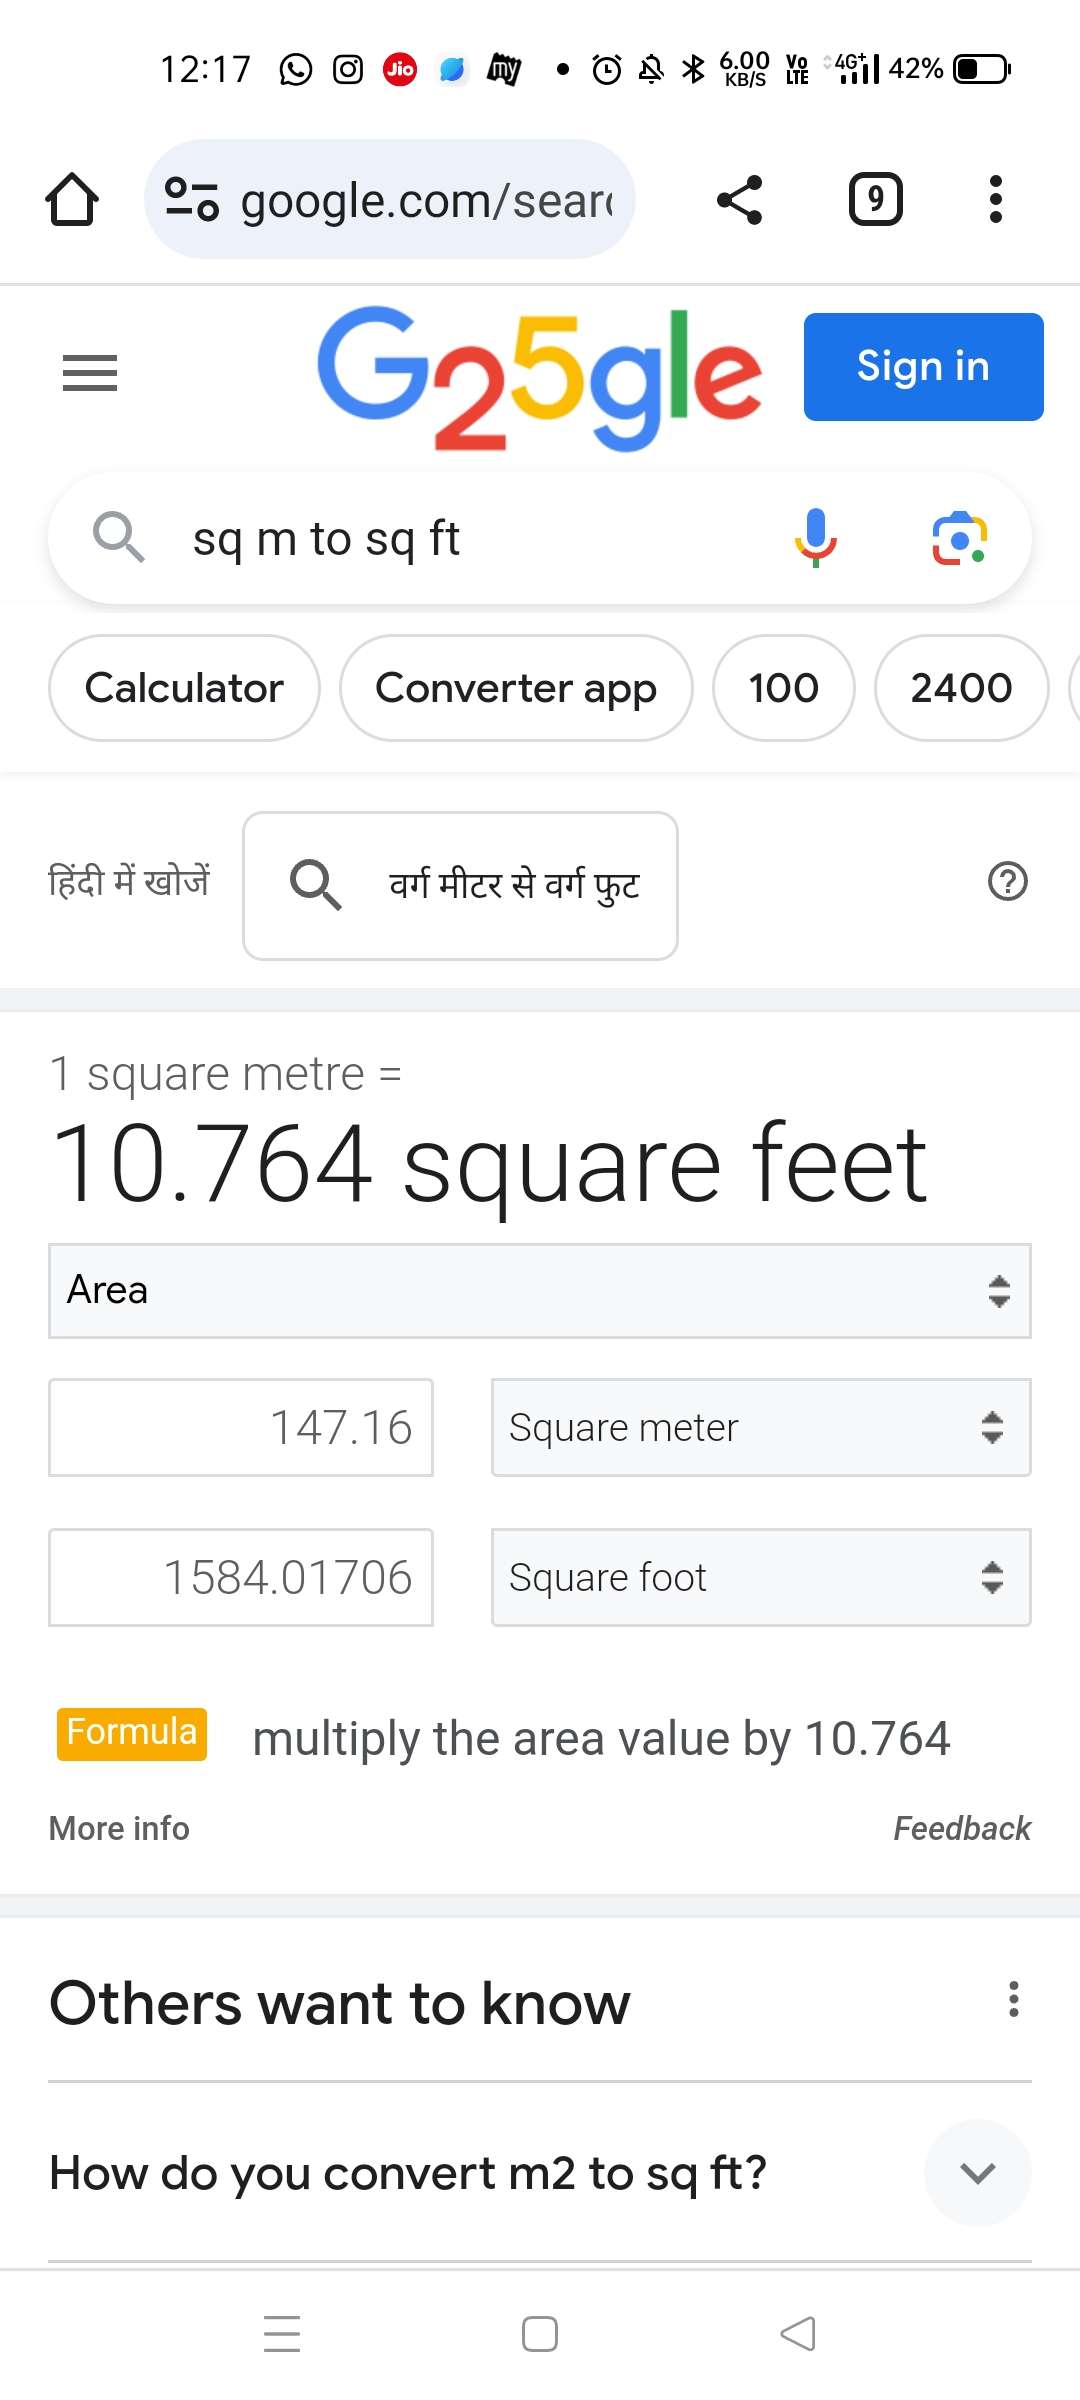Open the Area unit category dropdown
1080x2400 pixels.
540,1291
